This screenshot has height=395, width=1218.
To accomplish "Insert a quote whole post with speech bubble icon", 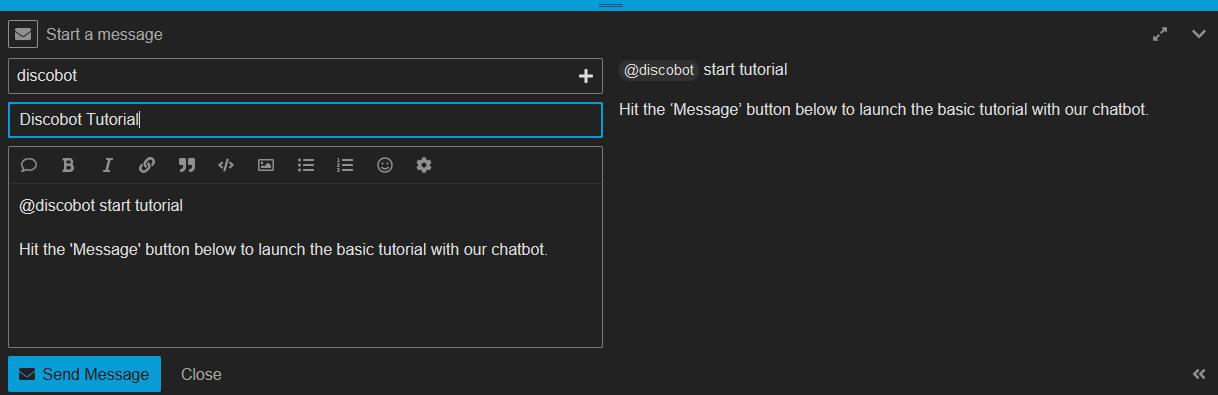I will [29, 165].
